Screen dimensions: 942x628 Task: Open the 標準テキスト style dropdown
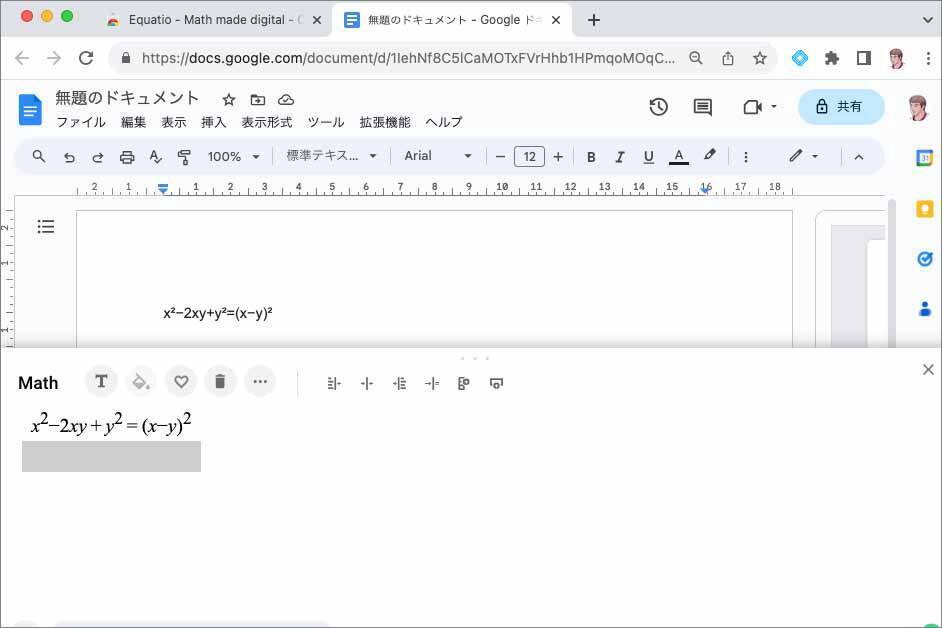[331, 156]
